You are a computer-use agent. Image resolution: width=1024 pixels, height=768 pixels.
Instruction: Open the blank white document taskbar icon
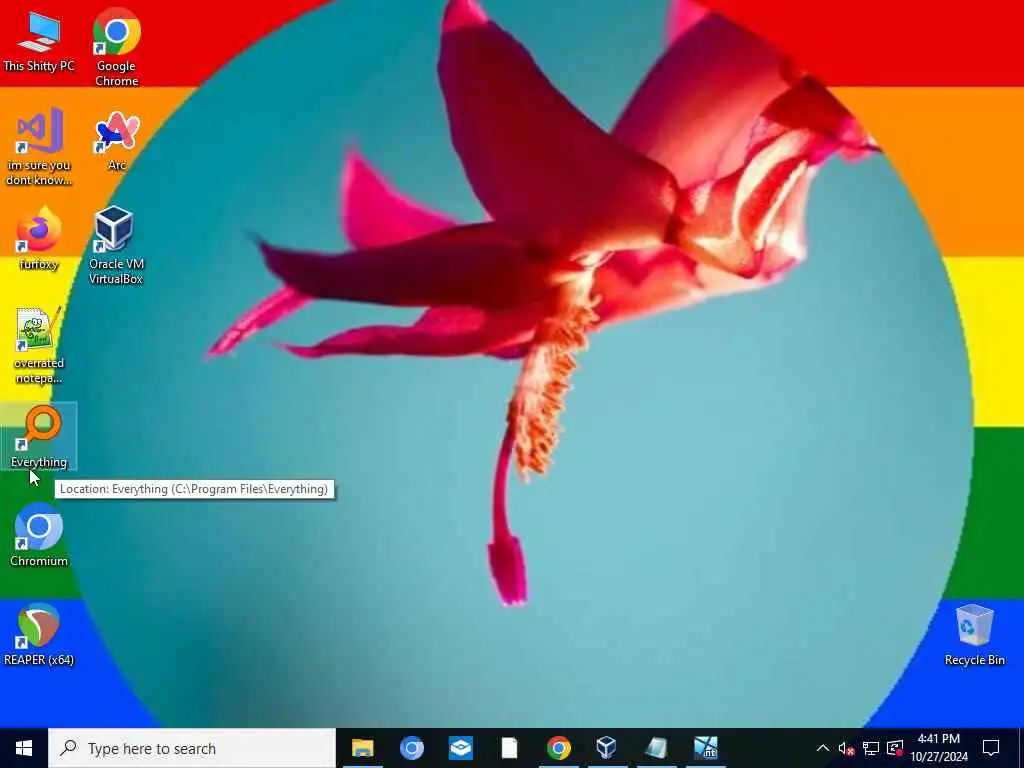coord(509,748)
